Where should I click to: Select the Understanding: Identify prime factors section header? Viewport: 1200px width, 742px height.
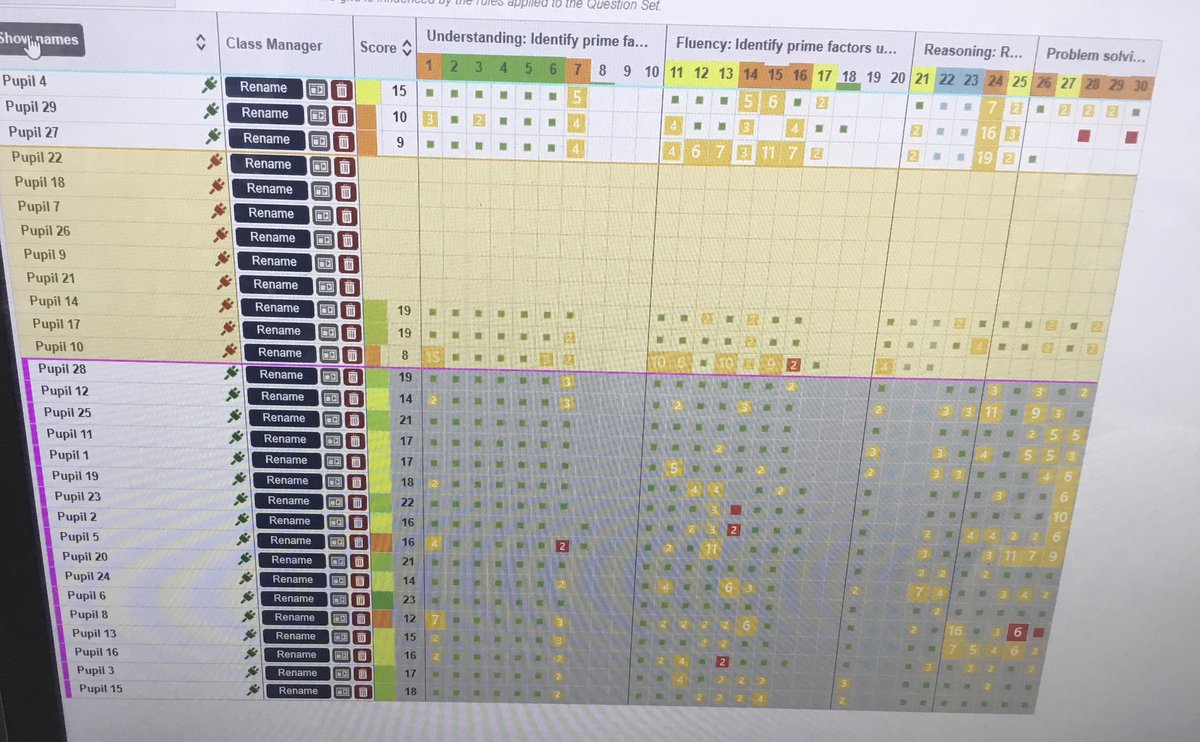pyautogui.click(x=539, y=39)
